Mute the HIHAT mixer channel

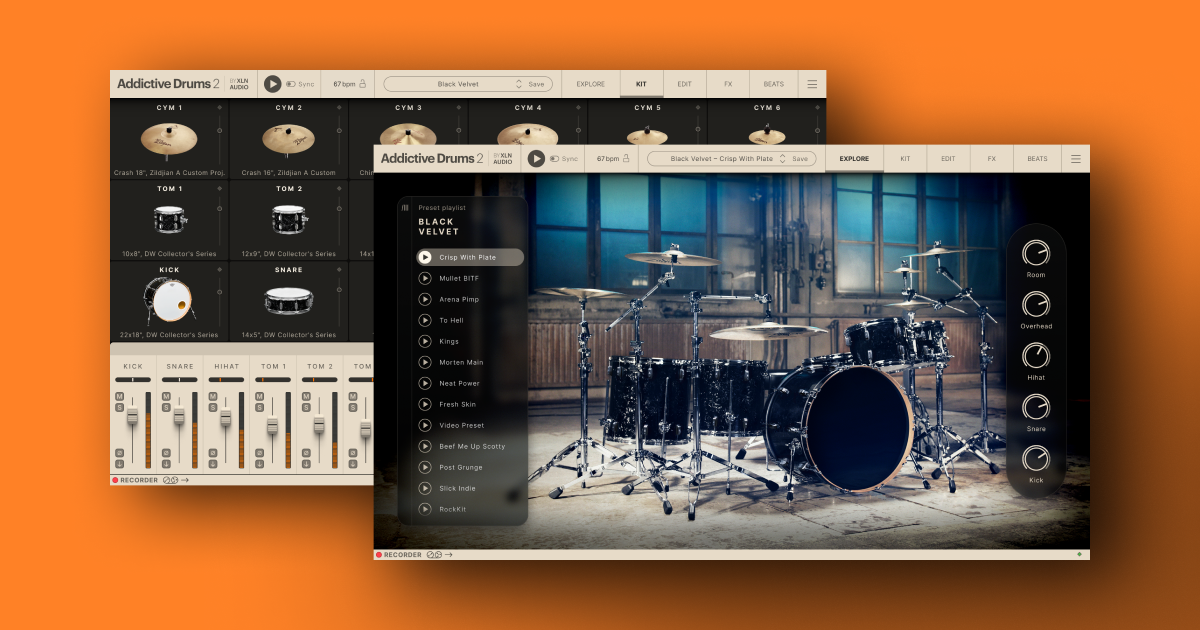coord(213,397)
